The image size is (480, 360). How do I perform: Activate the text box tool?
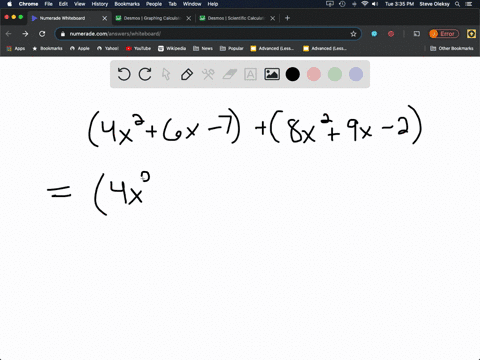click(250, 74)
